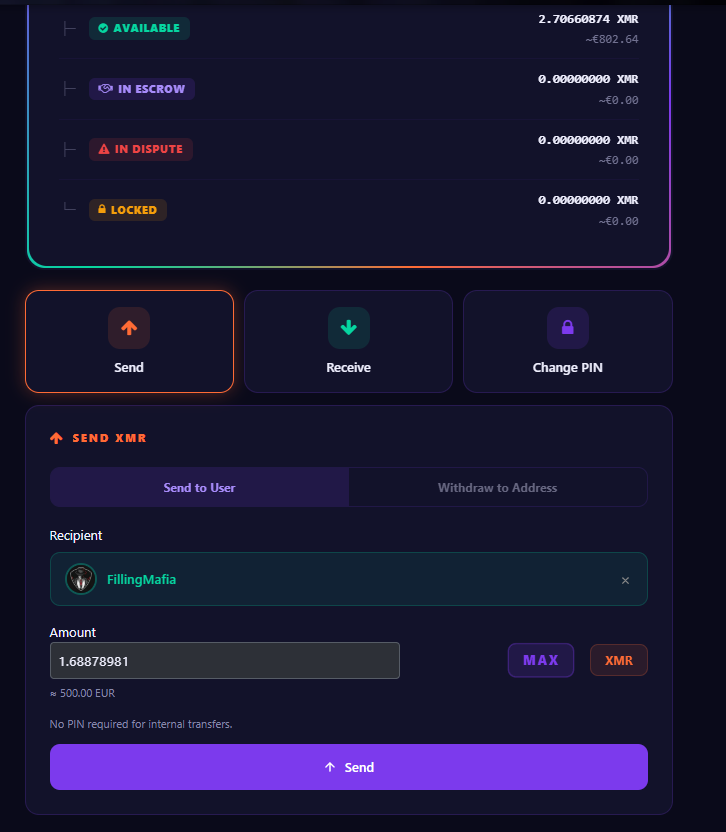The image size is (726, 832).
Task: Click the Send XMR header arrow icon
Action: pyautogui.click(x=56, y=438)
